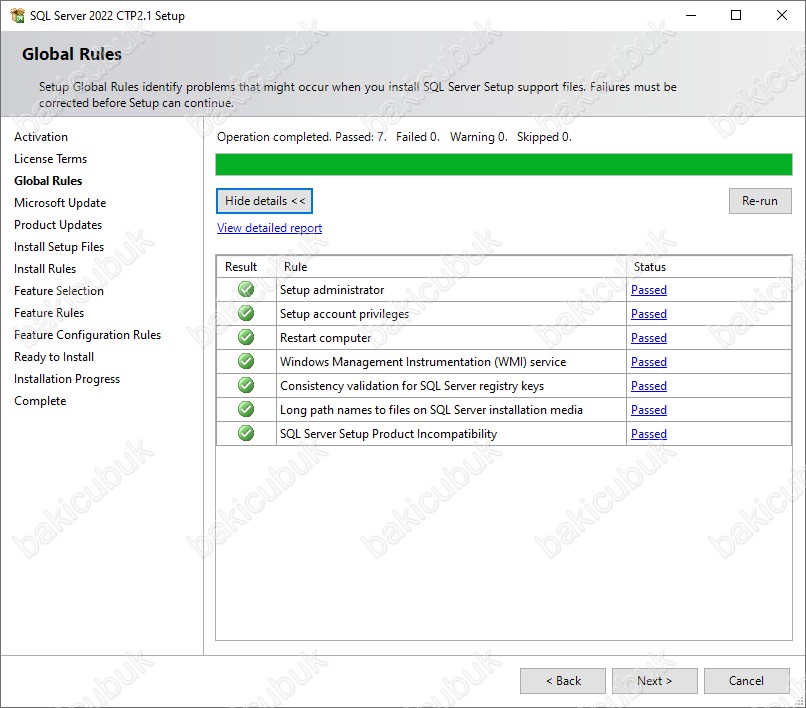Select Global Rules step in sidebar
The height and width of the screenshot is (708, 806).
[48, 181]
